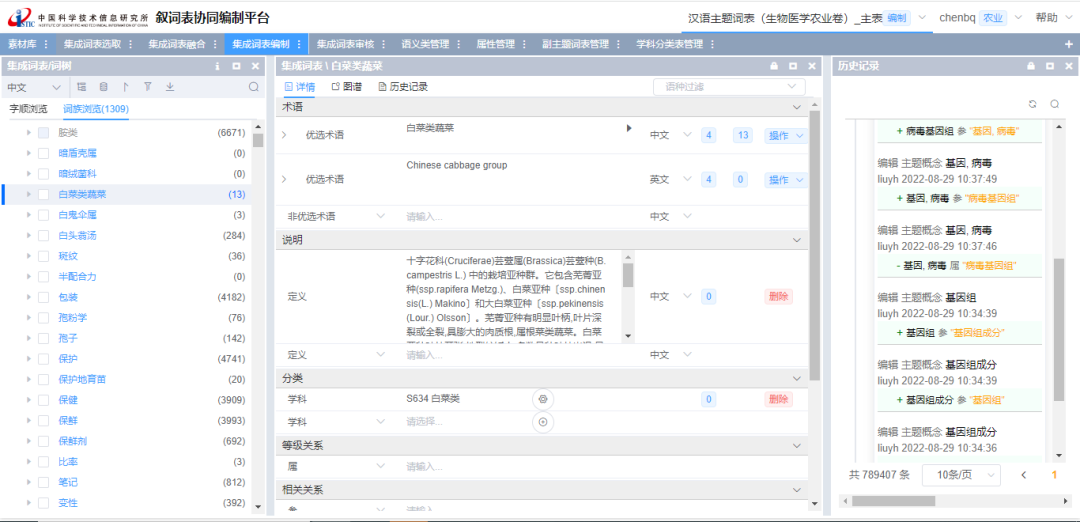Click the tree structure icon in left toolbar
The height and width of the screenshot is (522, 1080).
(81, 87)
